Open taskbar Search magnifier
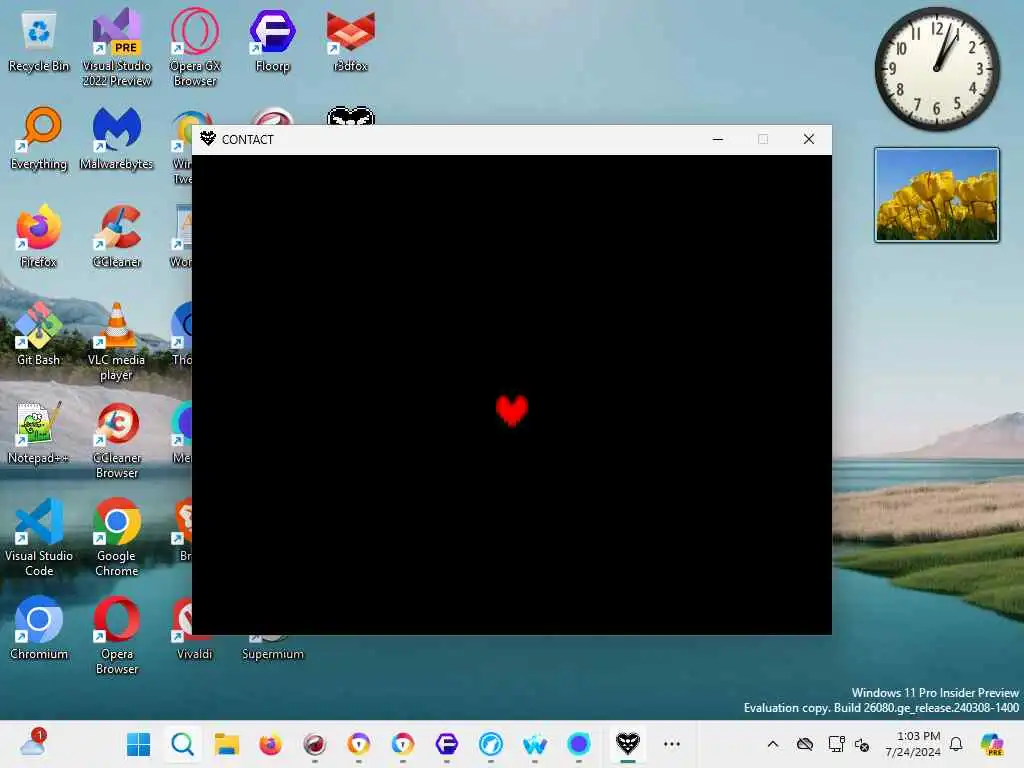 (182, 744)
